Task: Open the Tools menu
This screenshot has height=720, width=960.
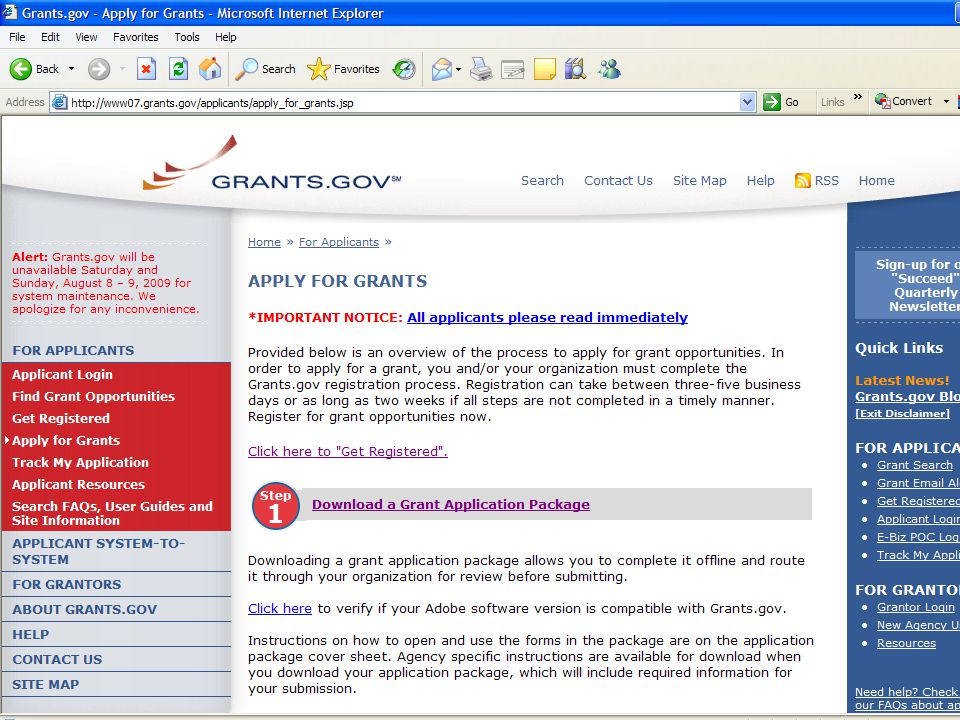Action: tap(187, 37)
